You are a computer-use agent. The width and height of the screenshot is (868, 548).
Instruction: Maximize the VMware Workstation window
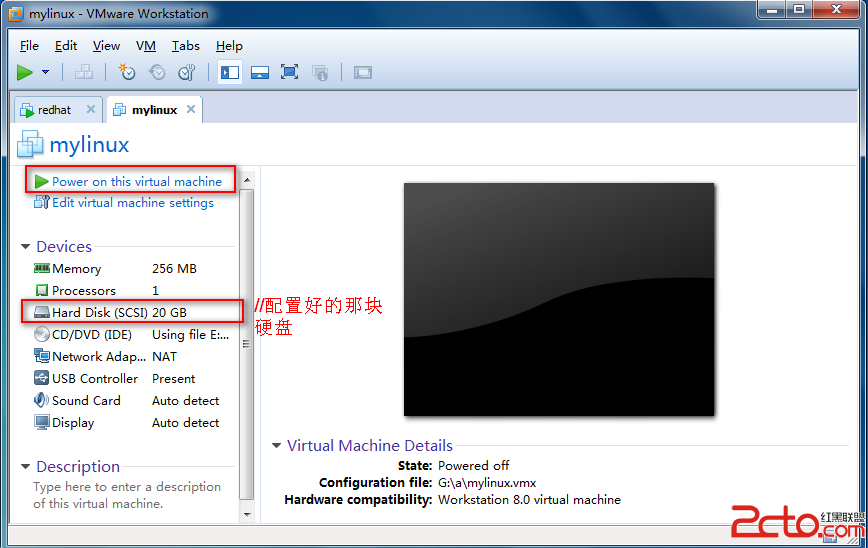[x=799, y=9]
